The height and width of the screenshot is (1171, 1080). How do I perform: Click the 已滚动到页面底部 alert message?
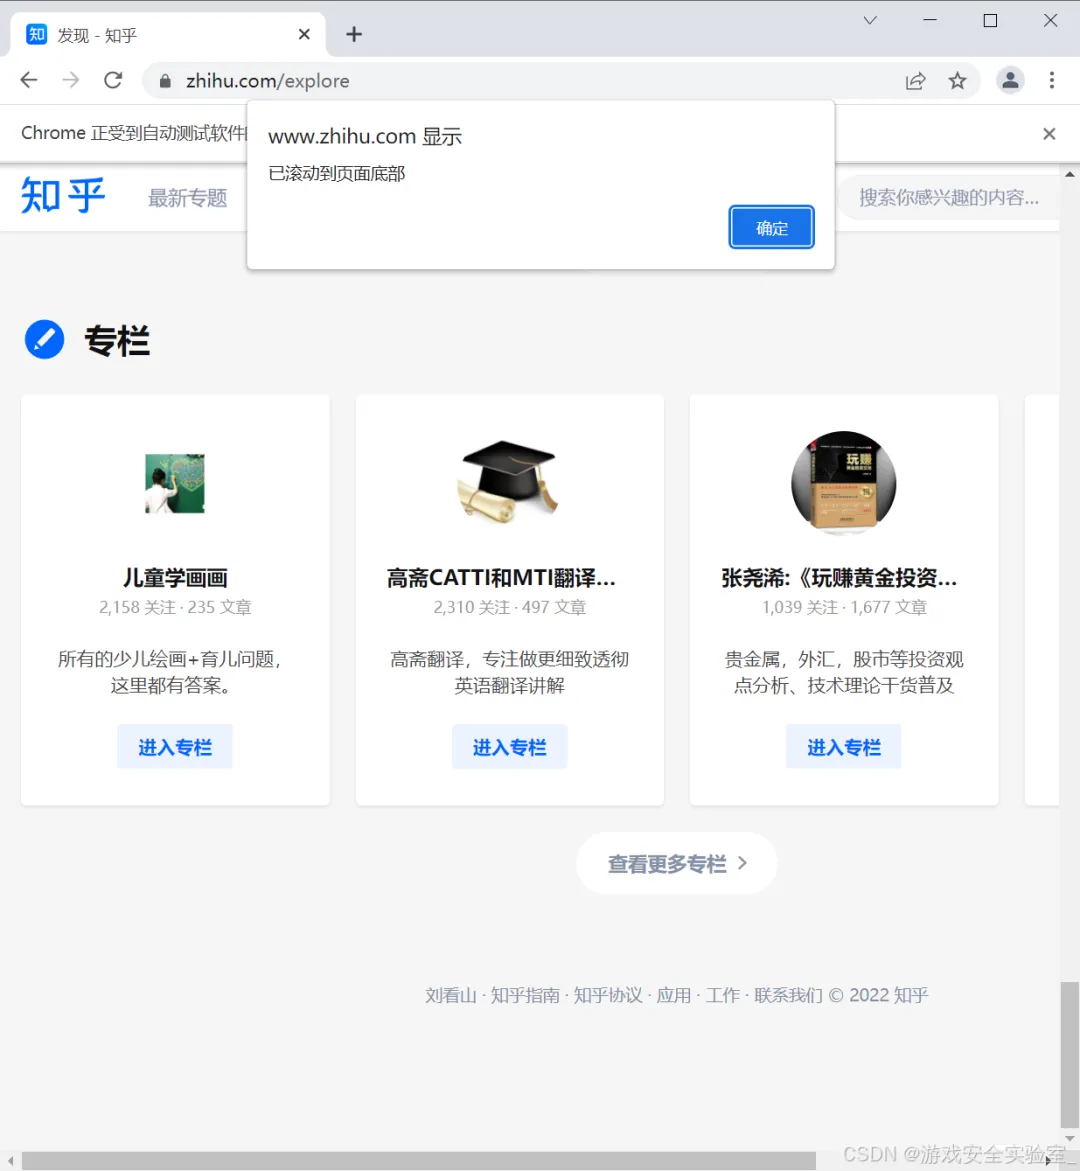(336, 173)
